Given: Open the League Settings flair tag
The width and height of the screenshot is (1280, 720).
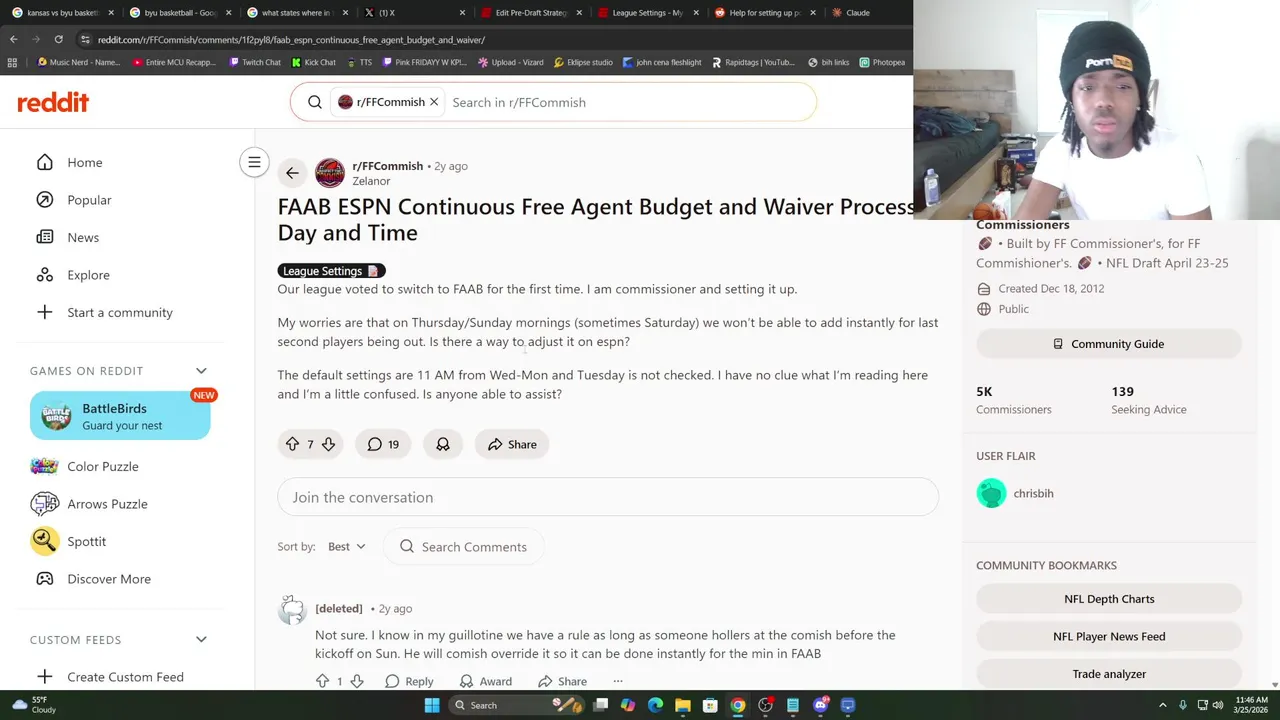Looking at the screenshot, I should click(x=331, y=271).
